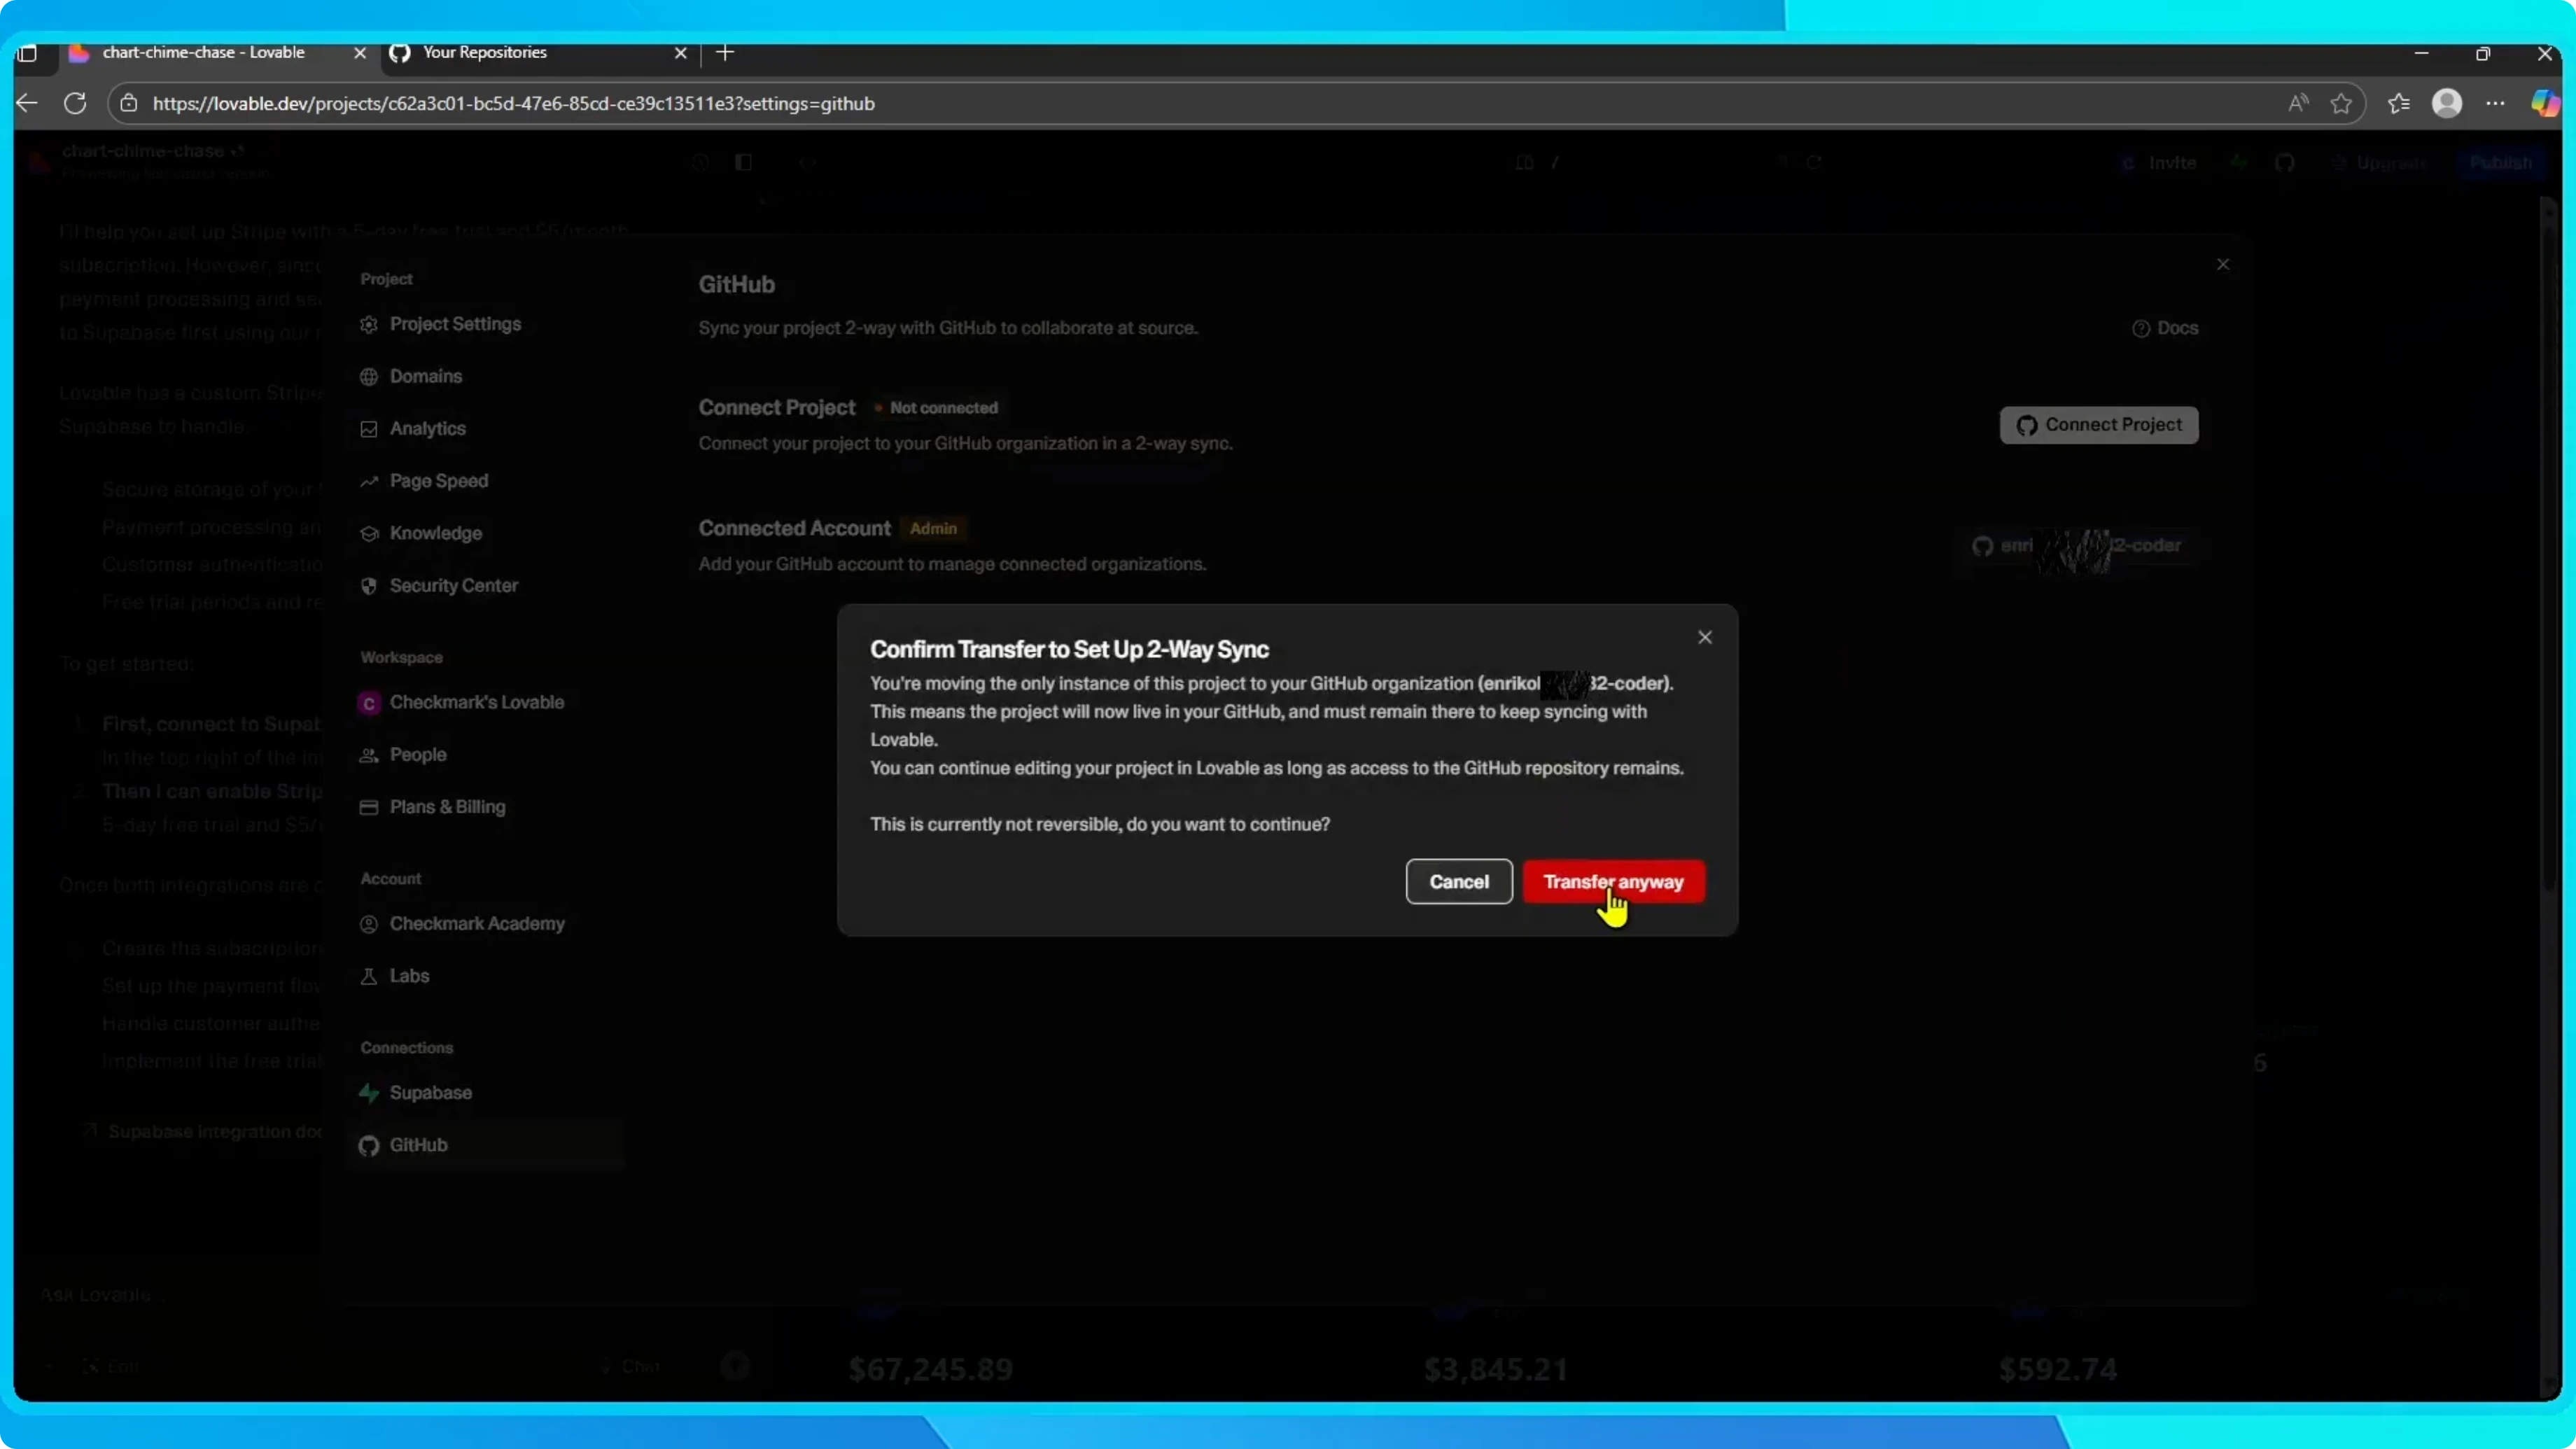This screenshot has width=2576, height=1449.
Task: Open browser Settings and more menu
Action: click(x=2496, y=103)
